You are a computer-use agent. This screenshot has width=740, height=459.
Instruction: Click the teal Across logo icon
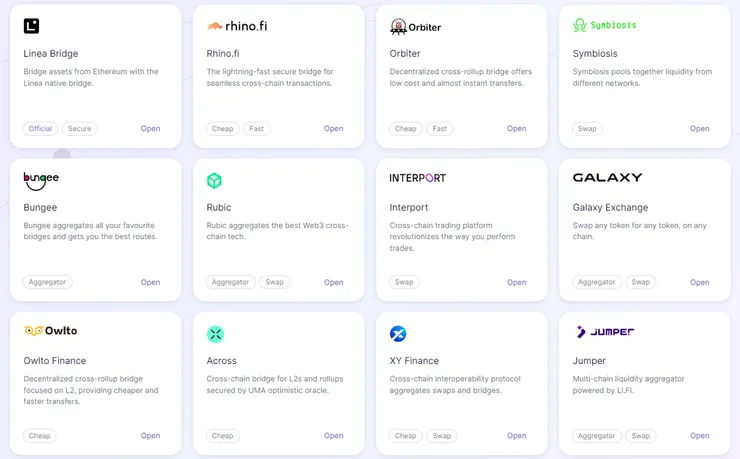click(215, 333)
